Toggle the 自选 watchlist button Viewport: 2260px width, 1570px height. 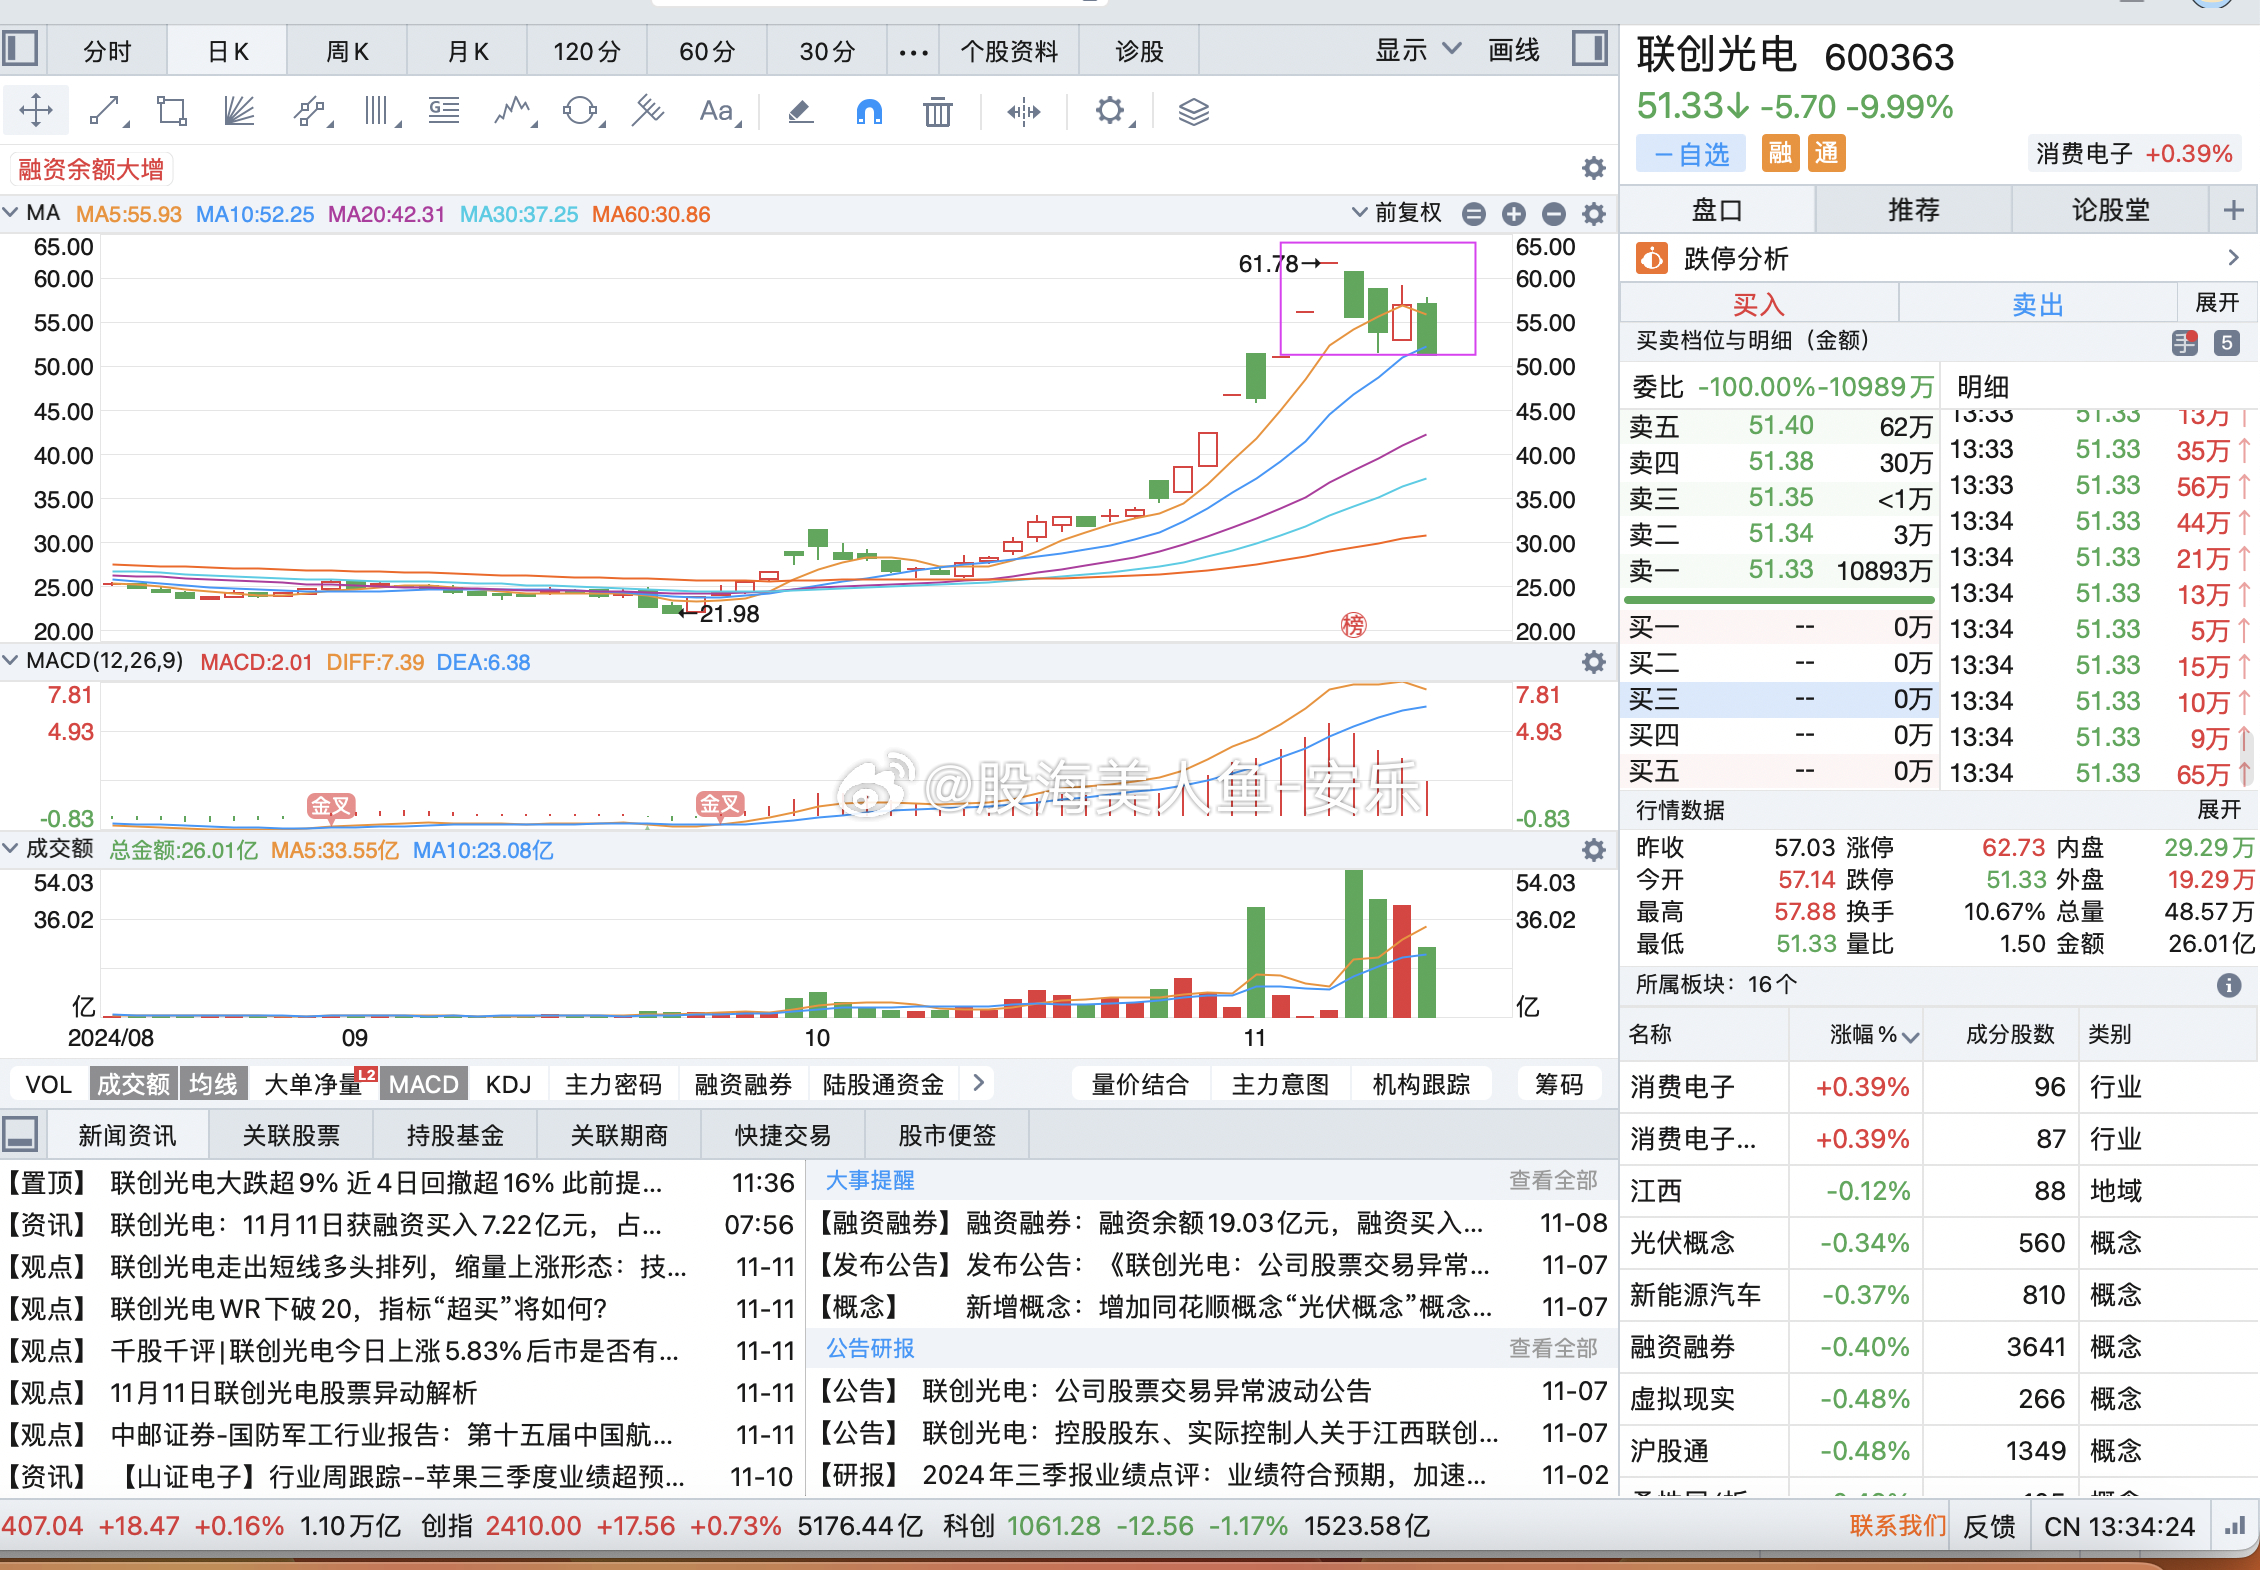tap(1691, 154)
